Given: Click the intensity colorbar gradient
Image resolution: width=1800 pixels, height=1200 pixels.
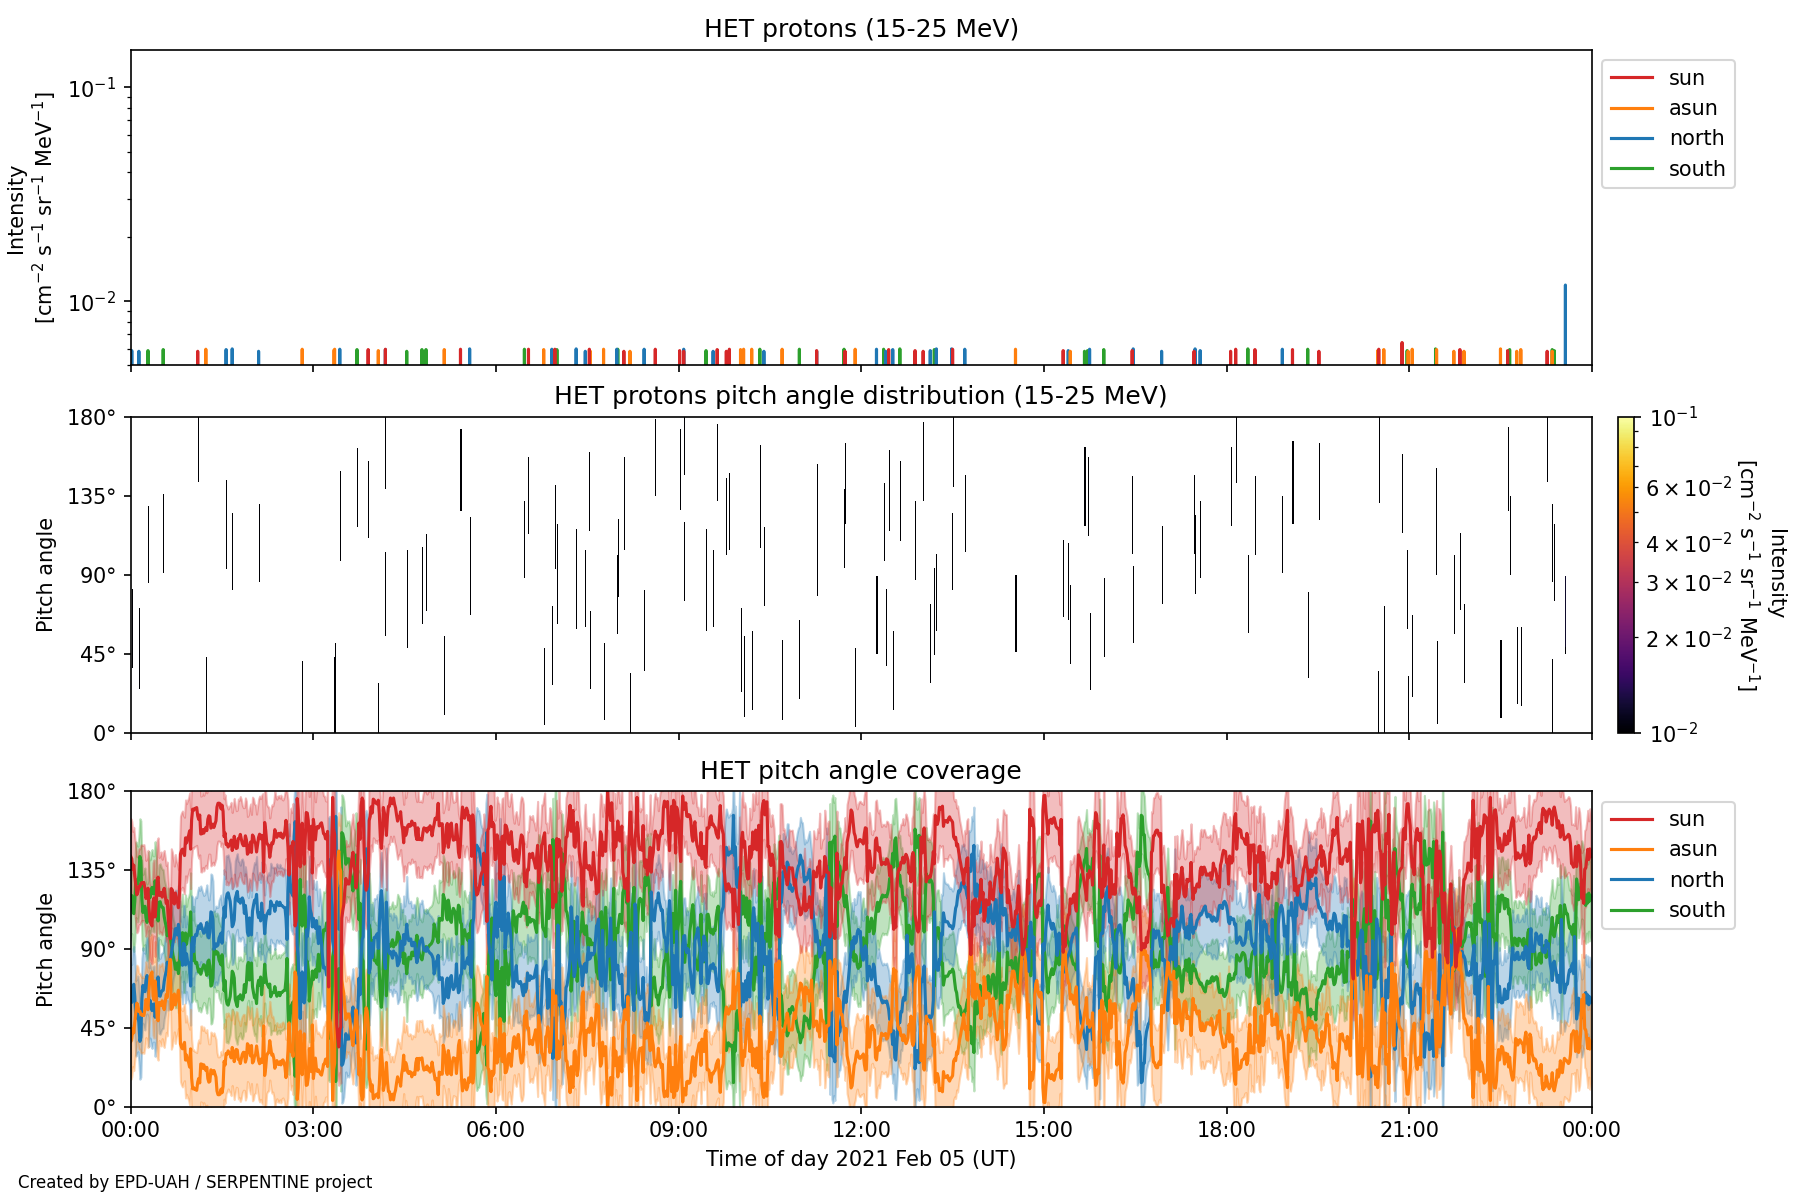Looking at the screenshot, I should click(1627, 575).
